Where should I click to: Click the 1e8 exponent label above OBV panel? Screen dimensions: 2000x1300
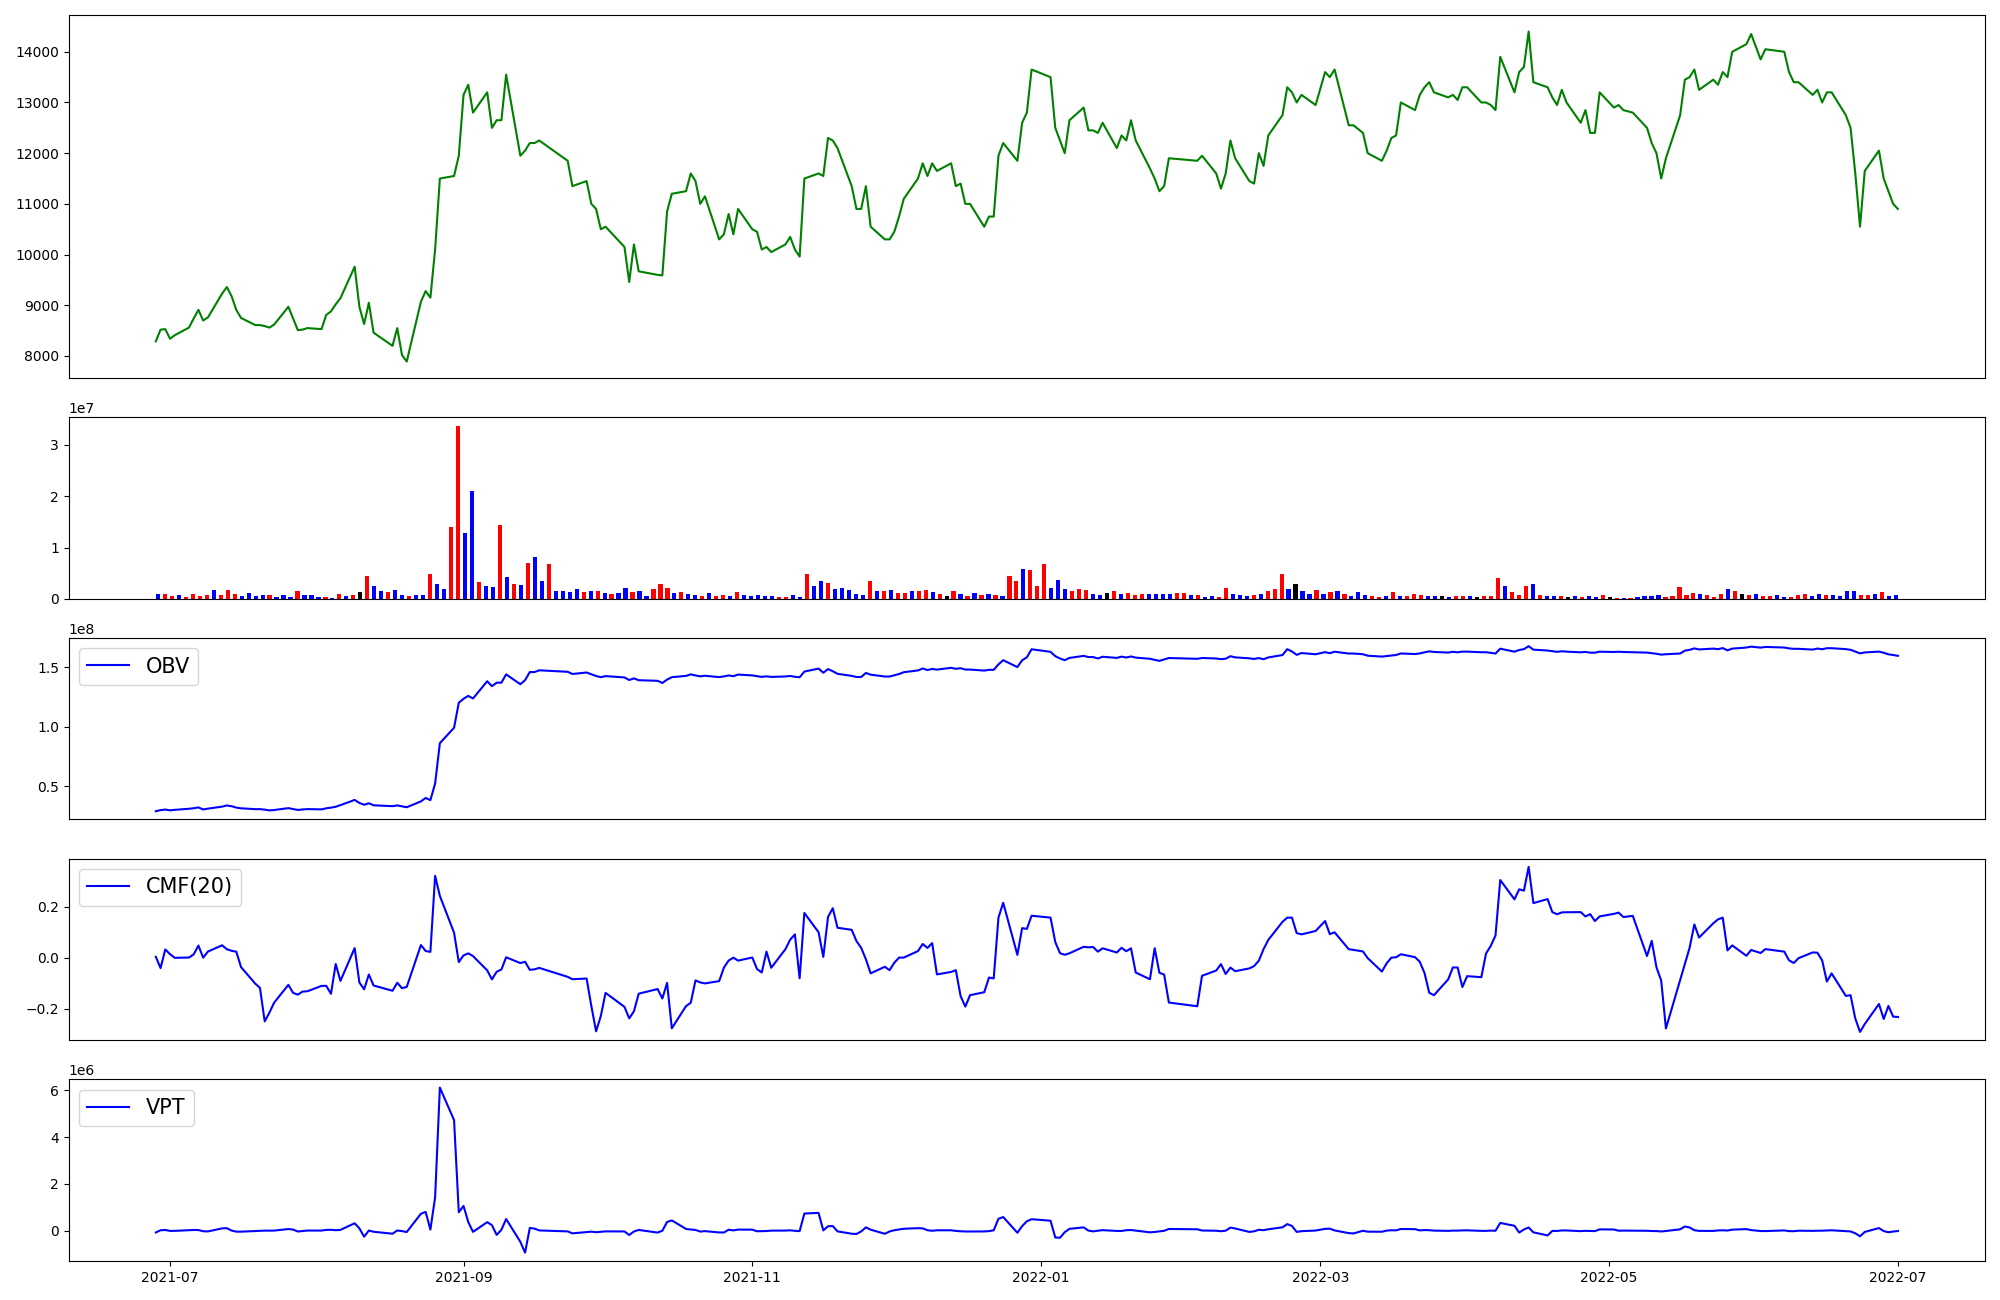(x=81, y=629)
